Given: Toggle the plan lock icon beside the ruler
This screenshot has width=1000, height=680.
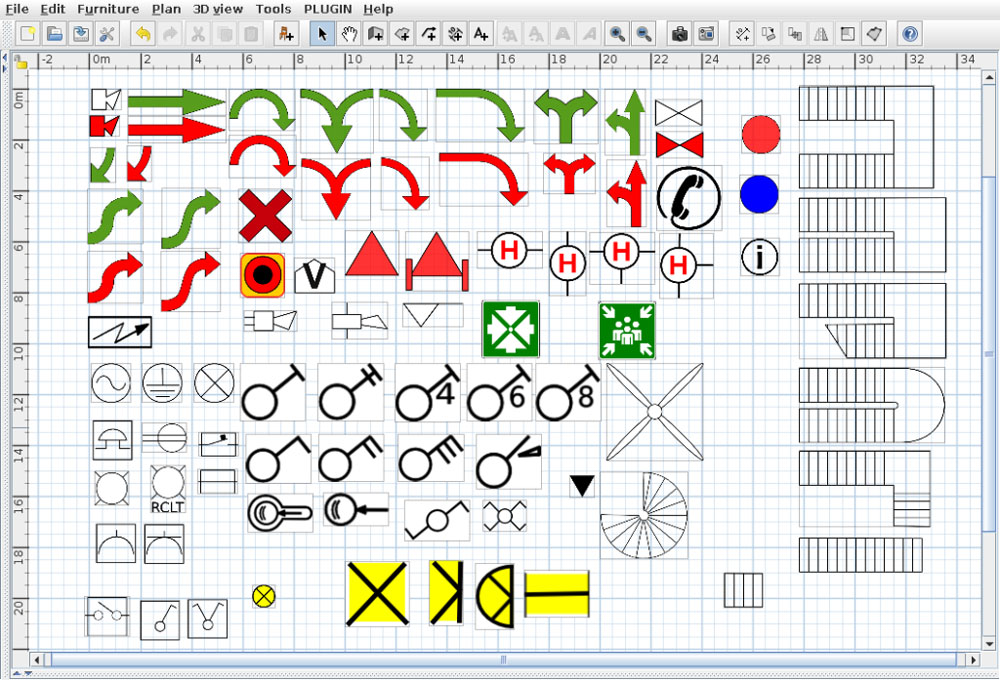Looking at the screenshot, I should point(20,62).
